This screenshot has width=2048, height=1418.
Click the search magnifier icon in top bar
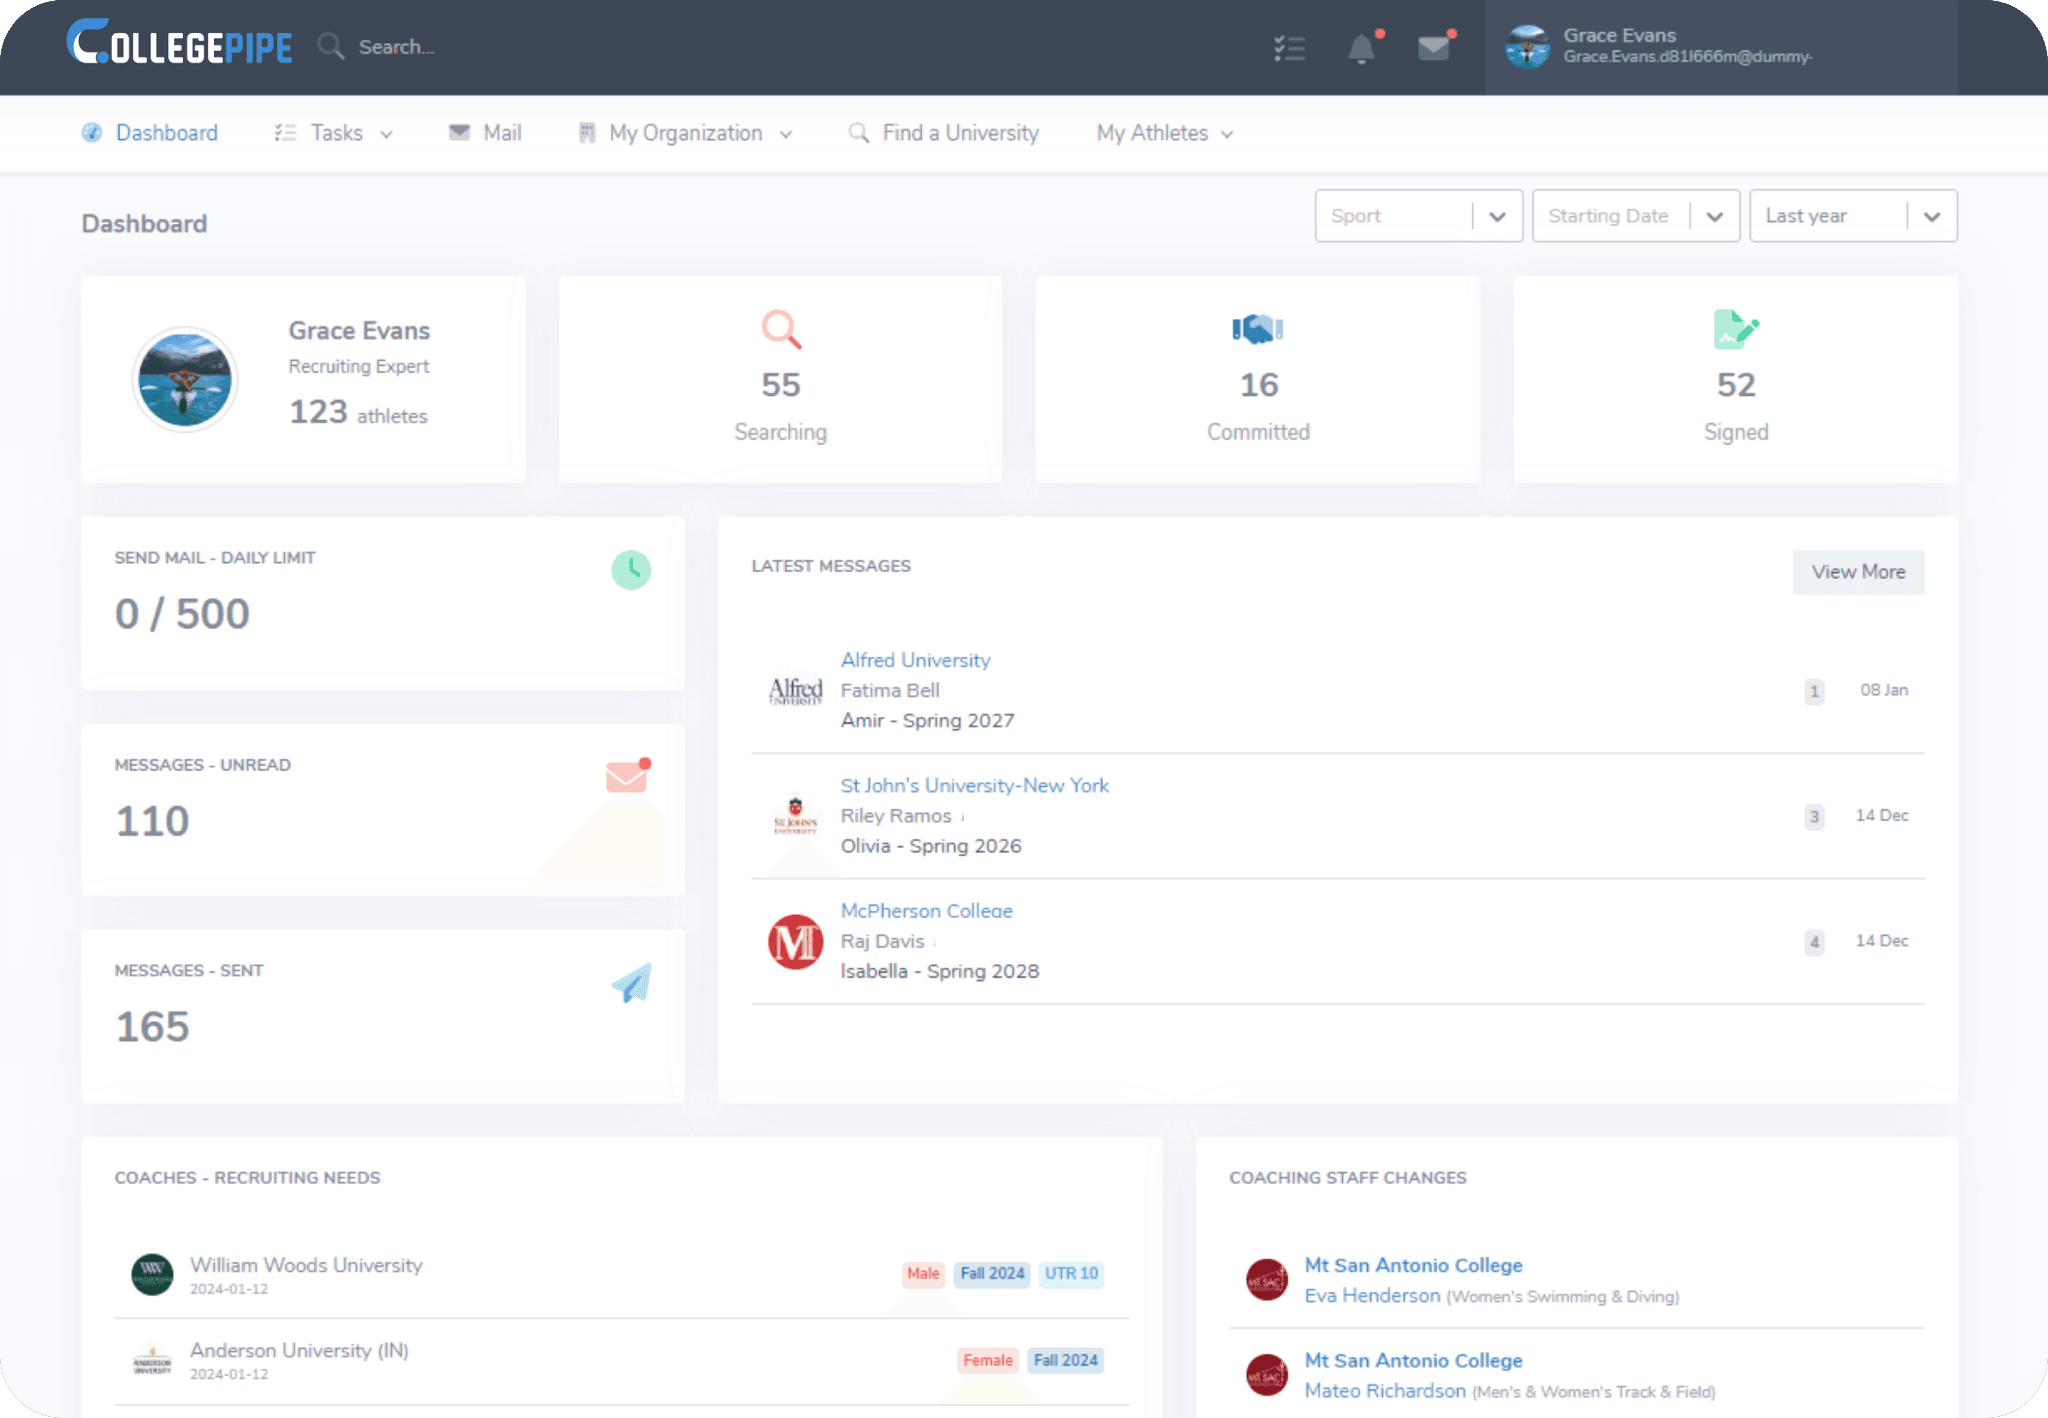pyautogui.click(x=330, y=47)
